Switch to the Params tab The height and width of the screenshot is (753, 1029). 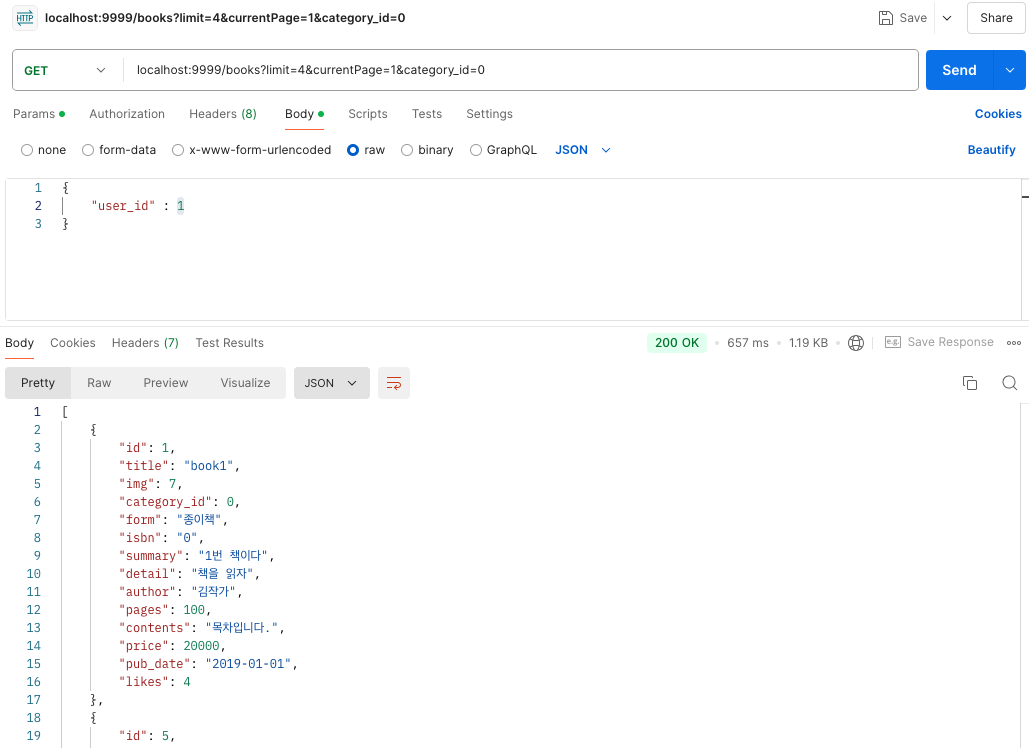(x=39, y=114)
